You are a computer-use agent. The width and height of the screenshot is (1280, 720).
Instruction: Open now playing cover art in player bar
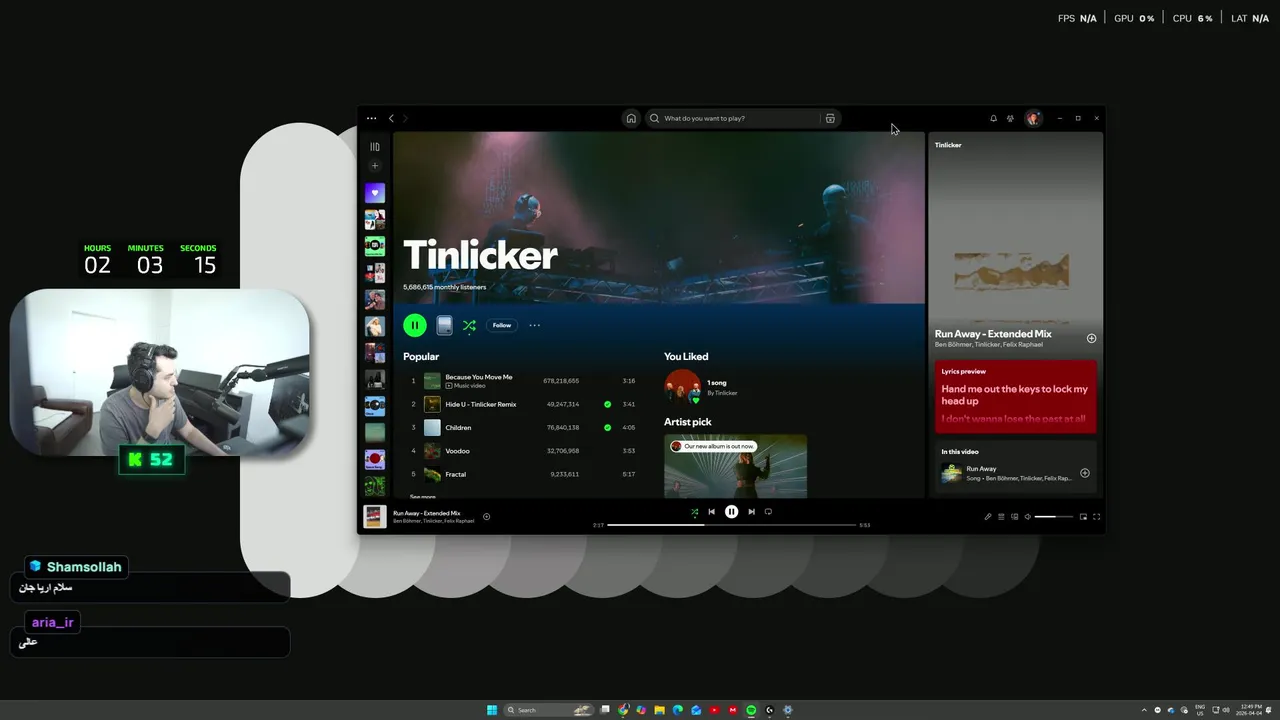[x=375, y=516]
